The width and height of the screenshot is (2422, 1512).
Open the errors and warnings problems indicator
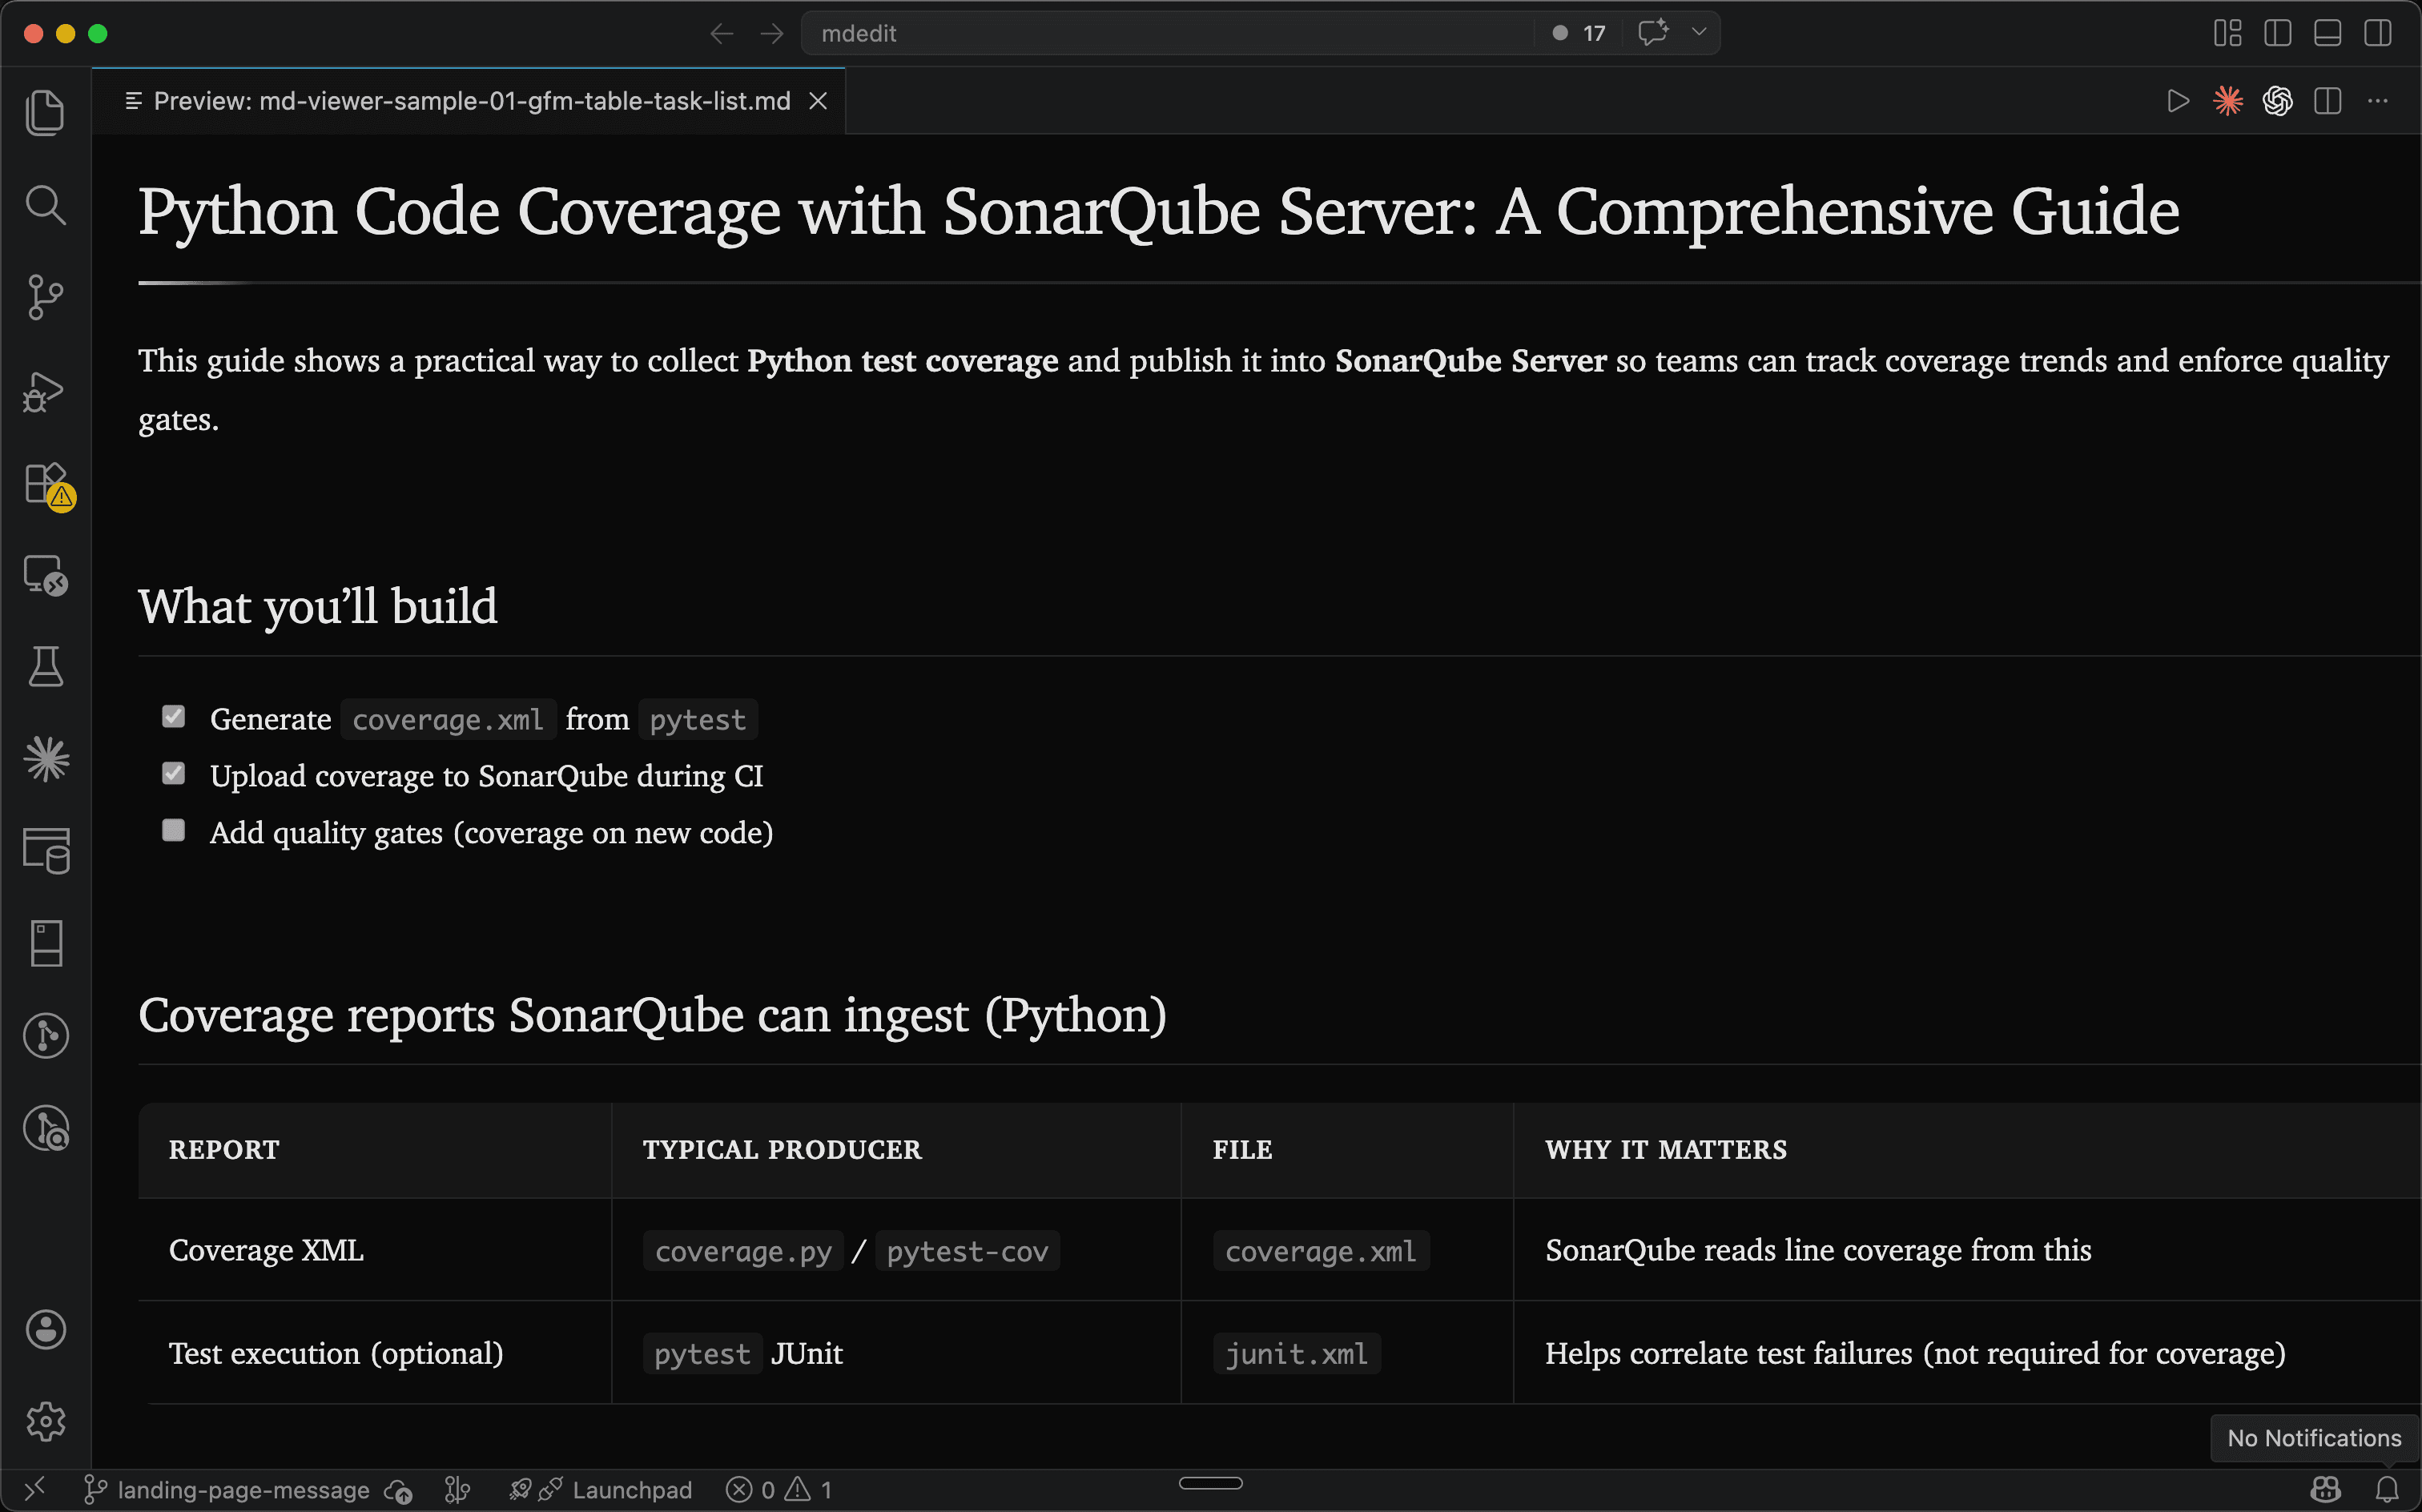780,1490
